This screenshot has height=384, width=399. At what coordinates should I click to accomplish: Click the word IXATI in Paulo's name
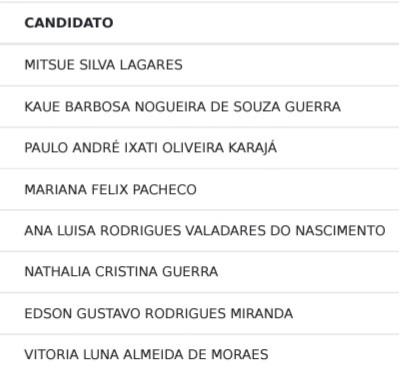point(141,148)
